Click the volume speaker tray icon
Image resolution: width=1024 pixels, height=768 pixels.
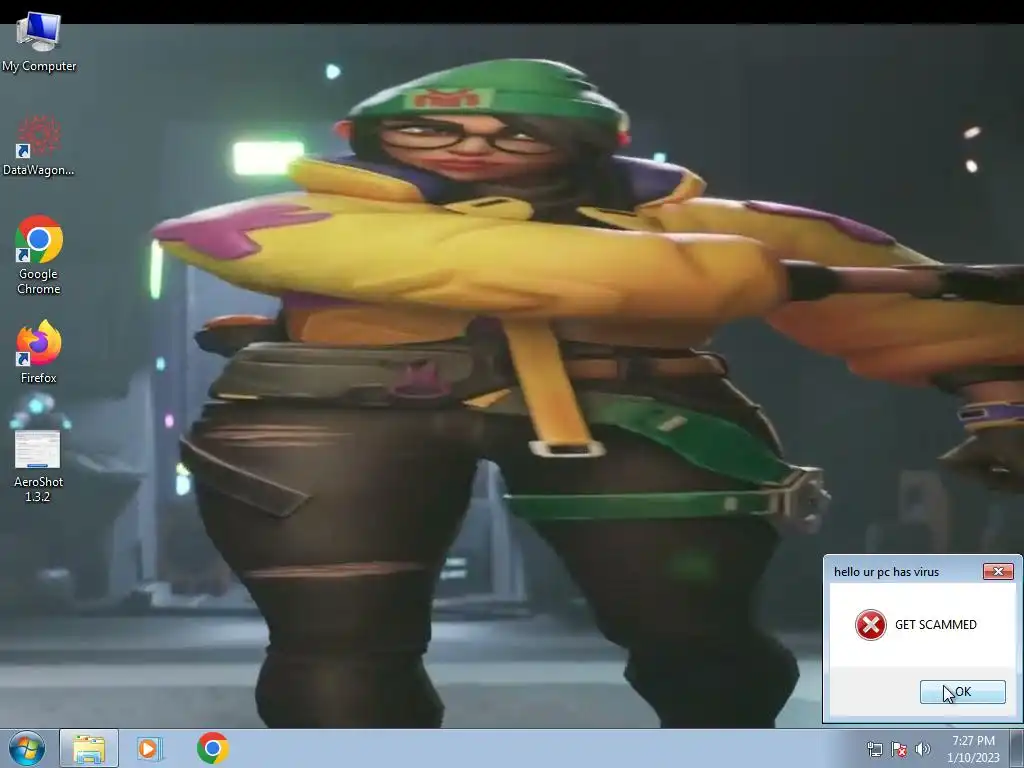pos(923,749)
